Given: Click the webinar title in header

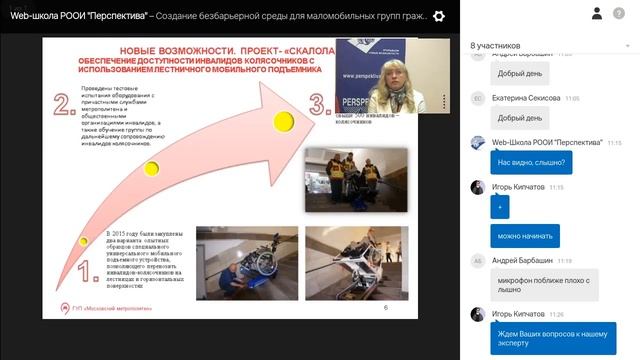Looking at the screenshot, I should tap(219, 16).
